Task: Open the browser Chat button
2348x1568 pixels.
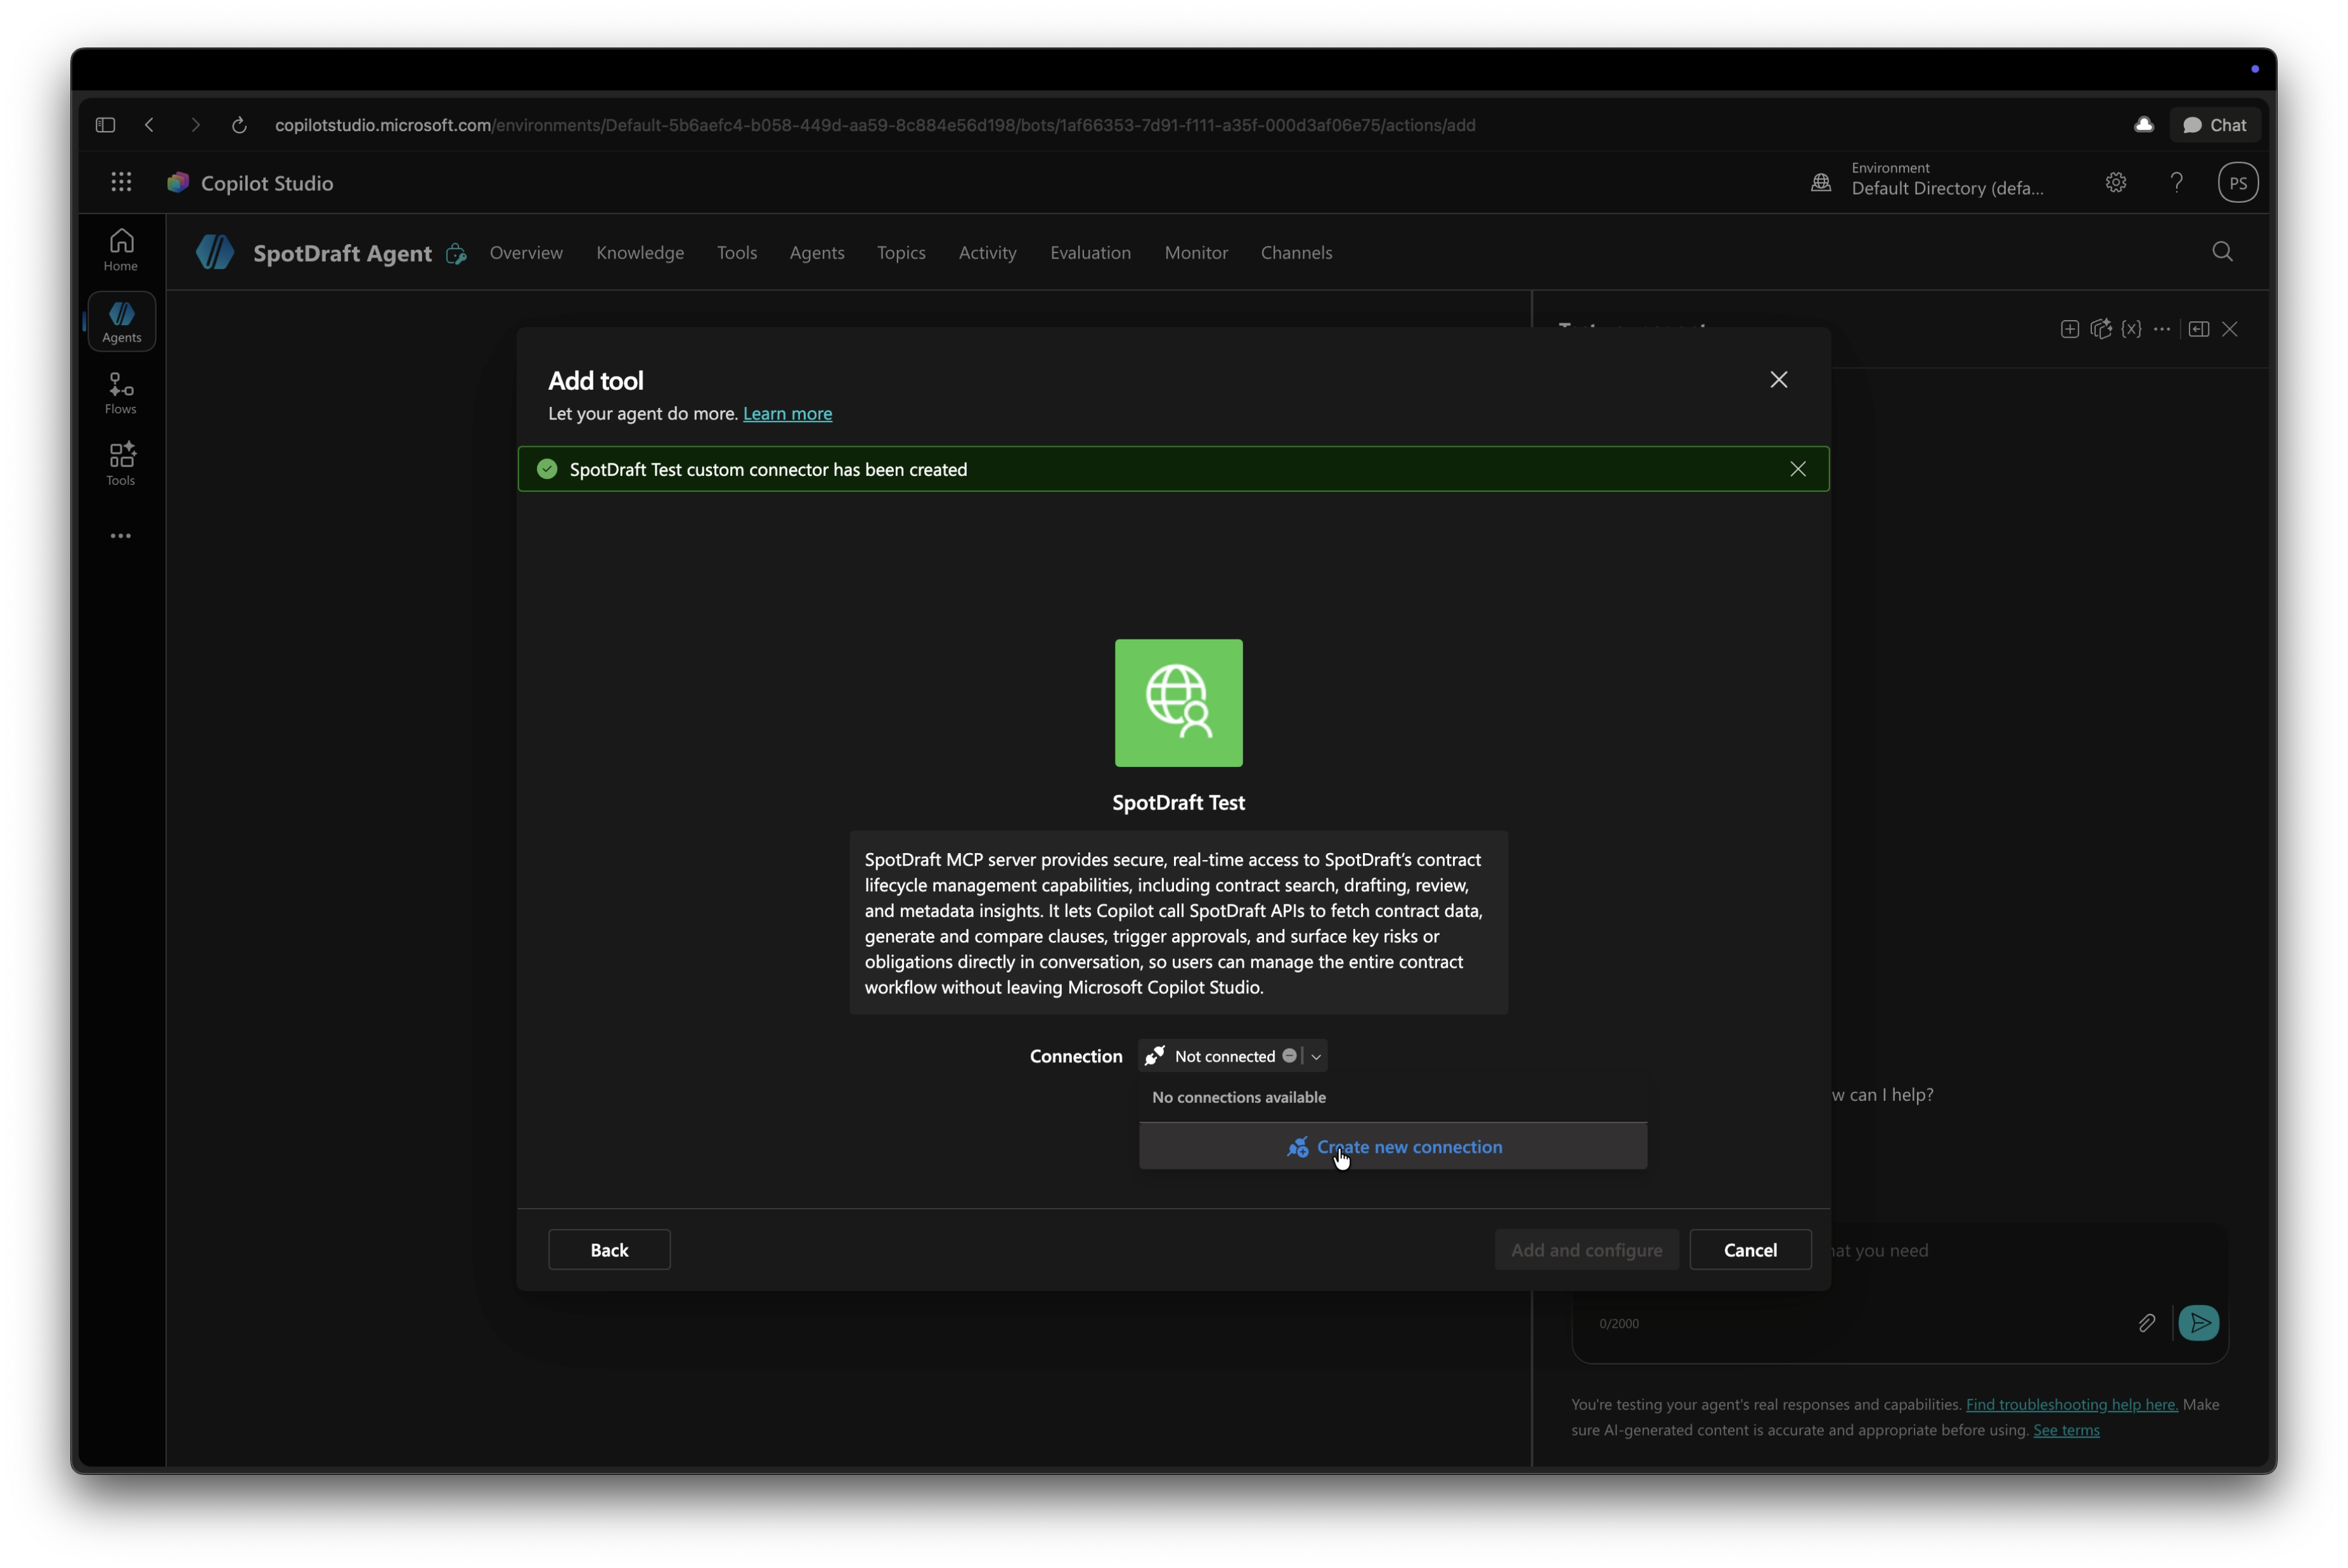Action: pos(2215,125)
